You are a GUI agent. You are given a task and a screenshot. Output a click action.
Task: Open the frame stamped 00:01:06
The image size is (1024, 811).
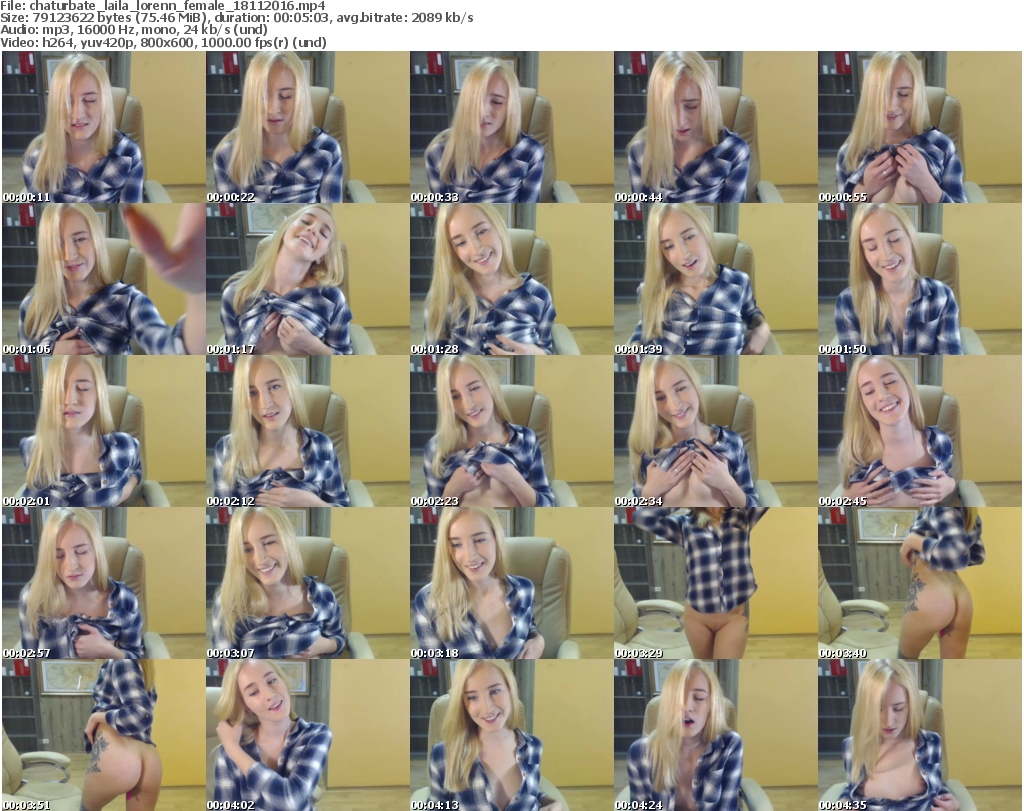(x=104, y=279)
